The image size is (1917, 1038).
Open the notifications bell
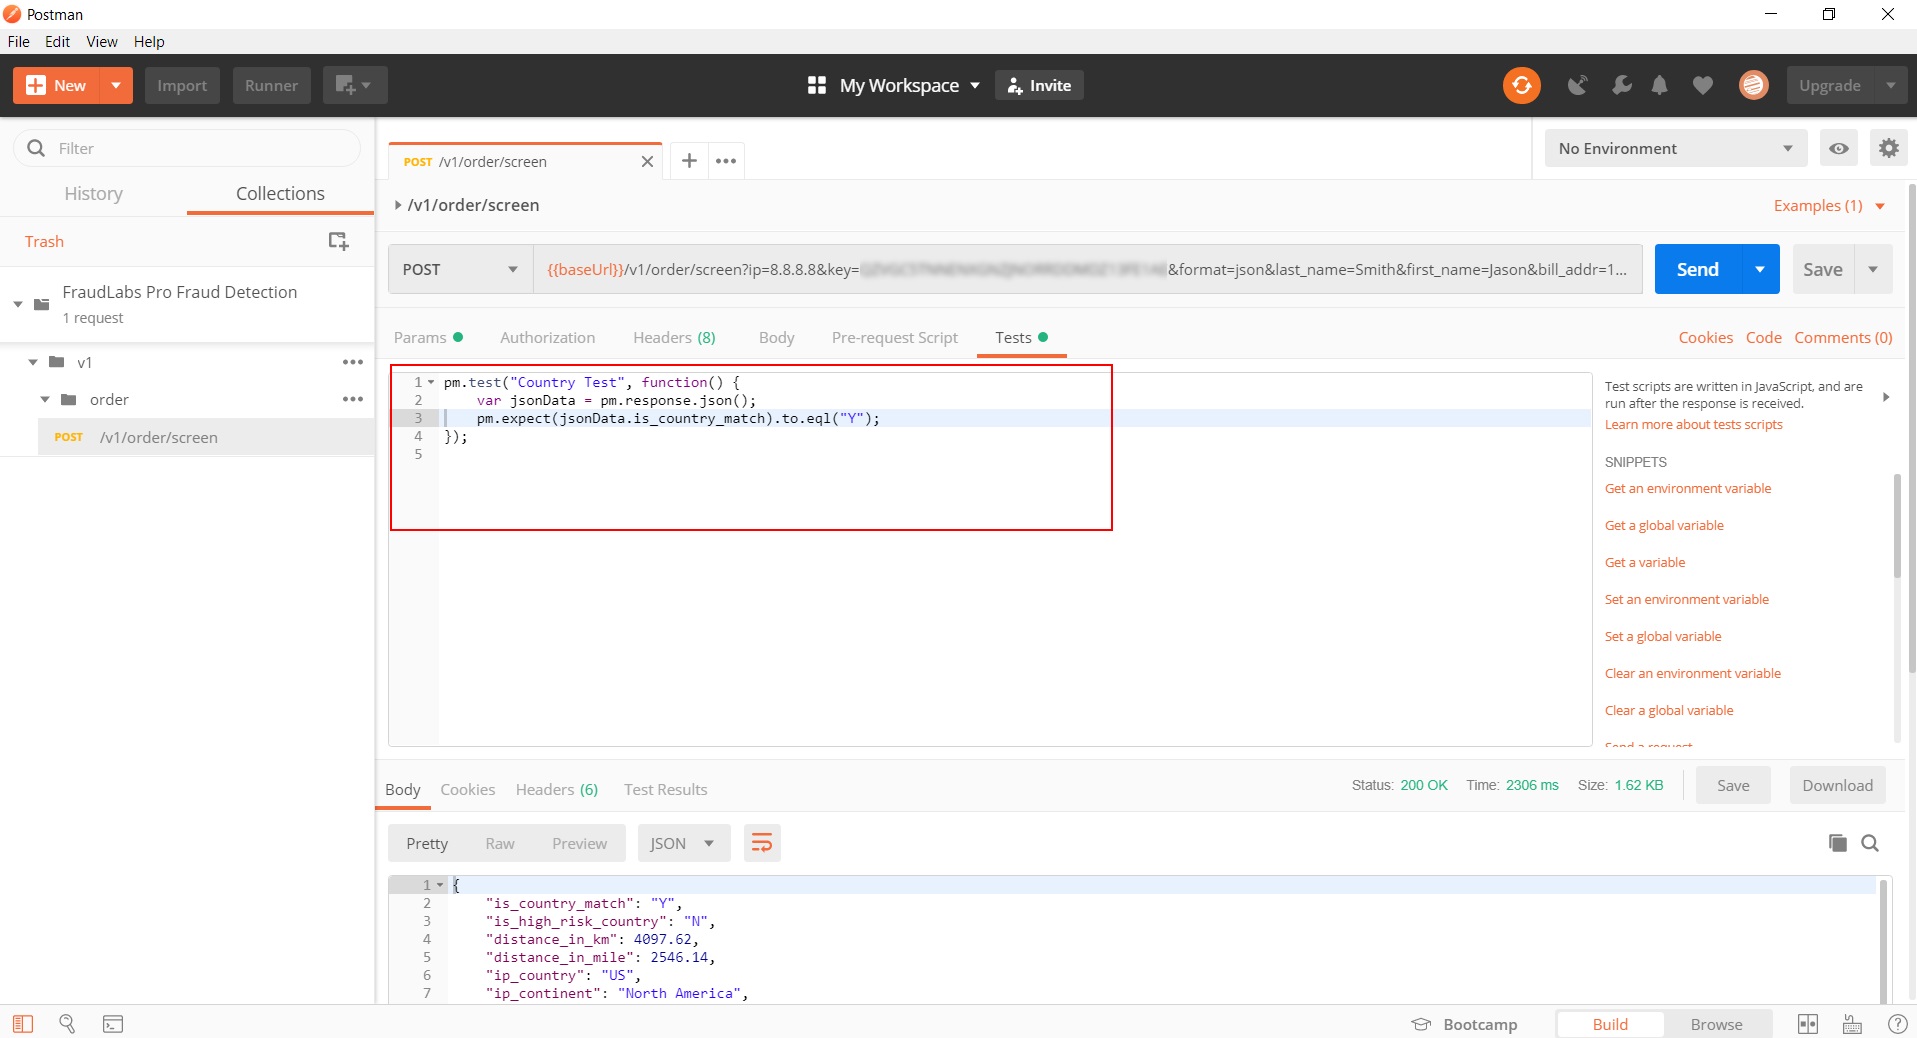pos(1659,85)
